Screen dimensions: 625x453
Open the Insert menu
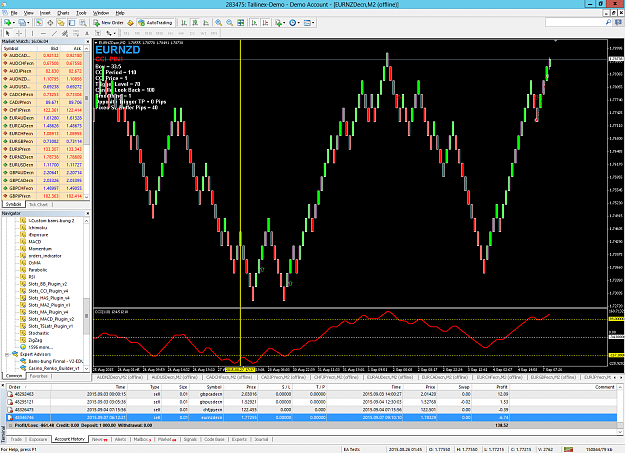click(45, 13)
